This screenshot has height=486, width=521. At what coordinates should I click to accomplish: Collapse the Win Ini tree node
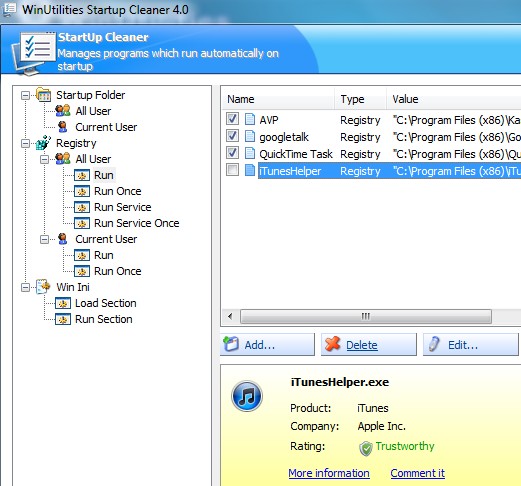[25, 288]
